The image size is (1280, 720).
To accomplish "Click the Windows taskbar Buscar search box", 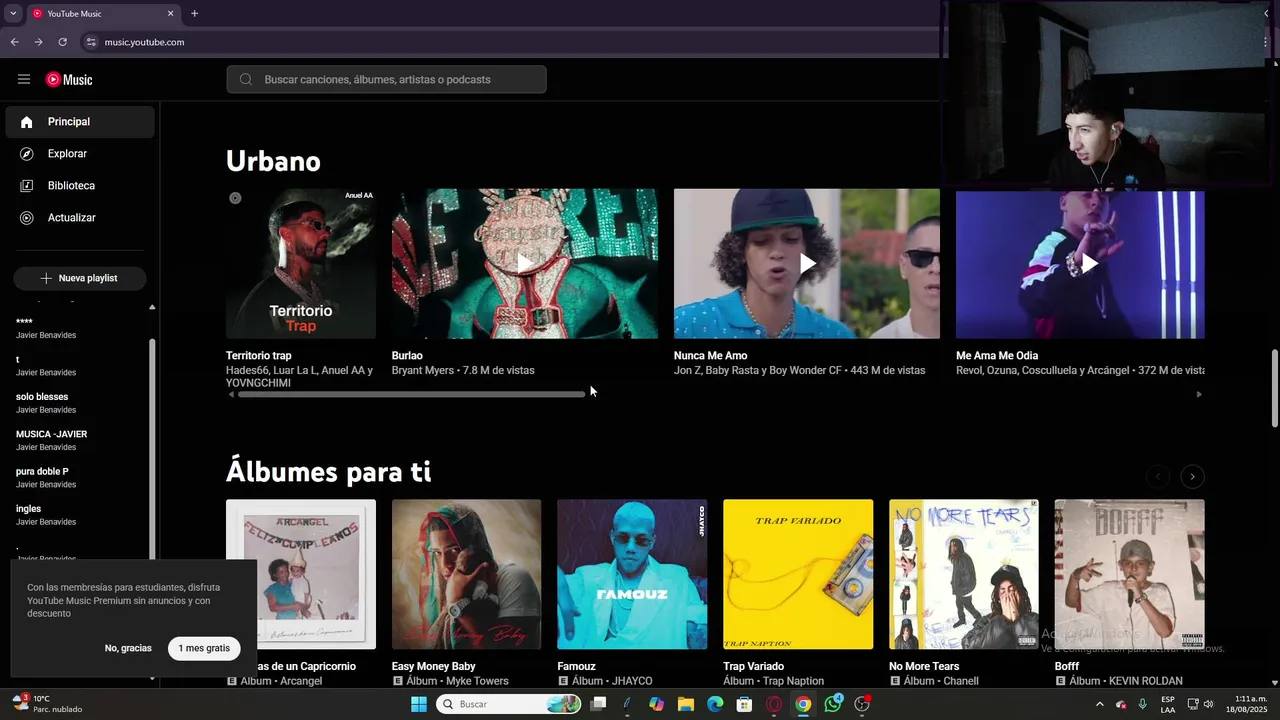I will tap(508, 704).
